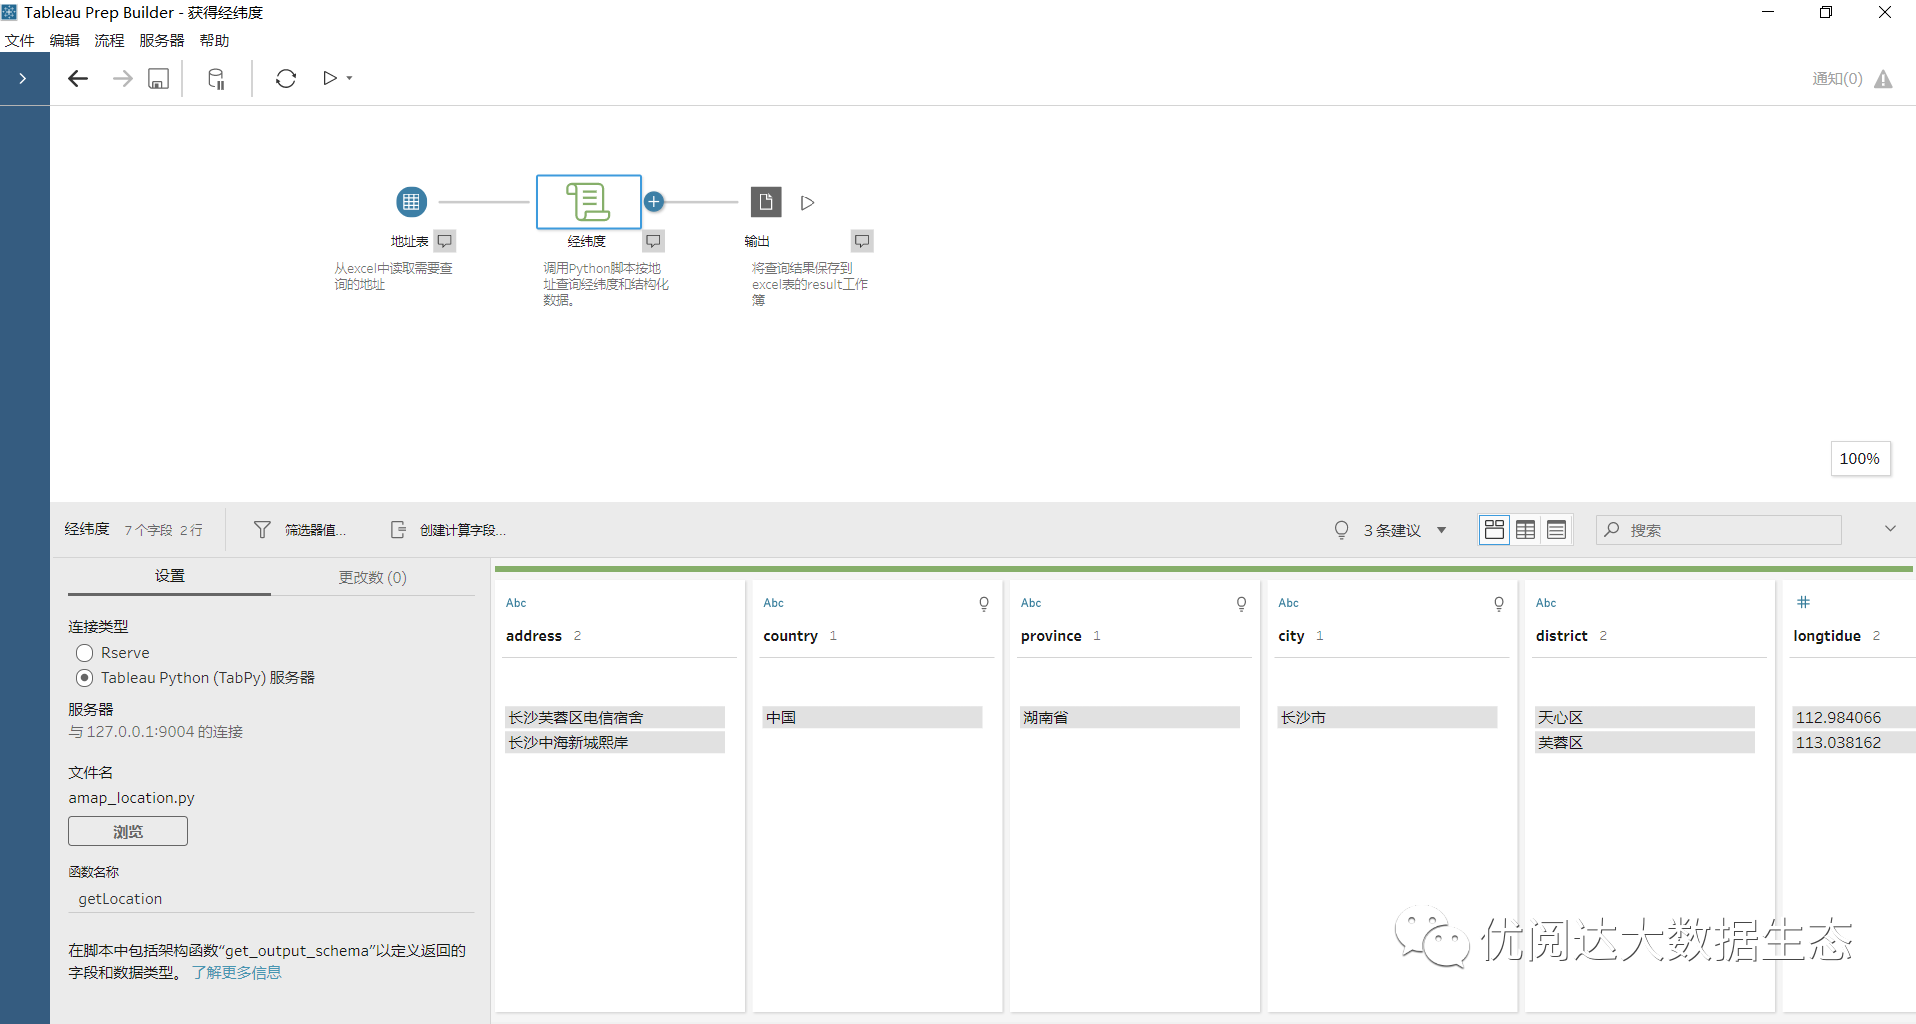Click the city field header
The width and height of the screenshot is (1916, 1024).
coord(1291,636)
